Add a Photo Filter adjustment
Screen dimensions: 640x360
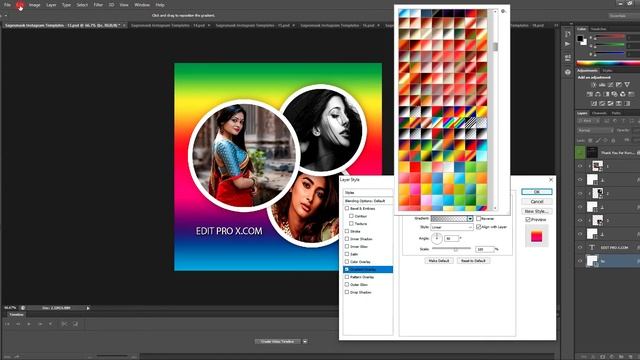614,94
